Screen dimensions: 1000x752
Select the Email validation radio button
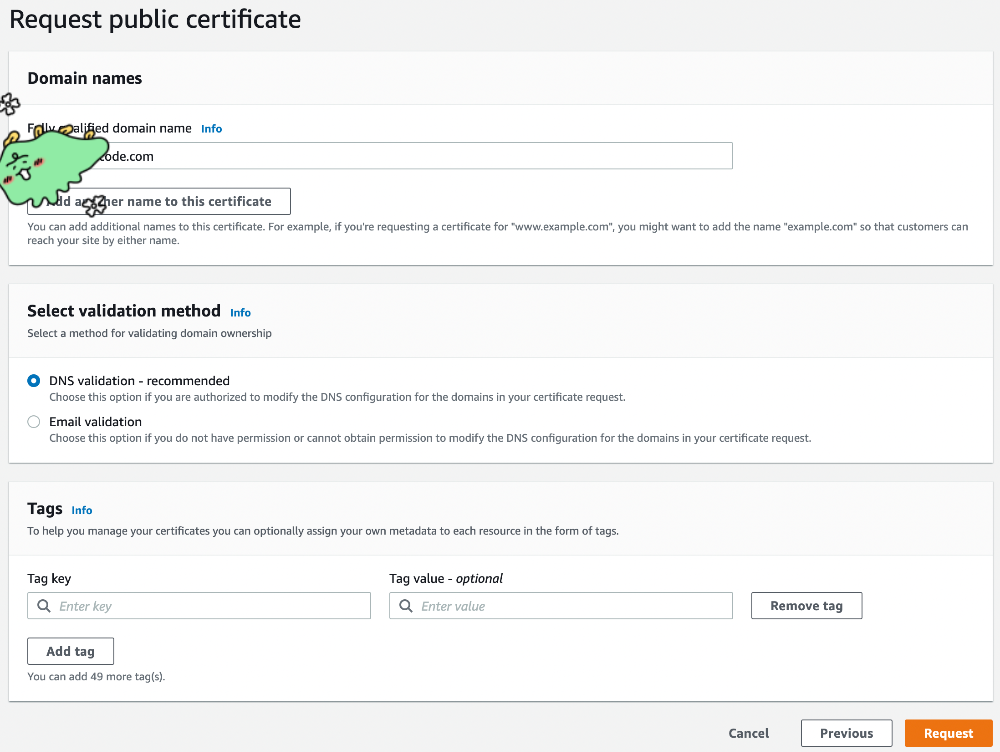point(34,422)
